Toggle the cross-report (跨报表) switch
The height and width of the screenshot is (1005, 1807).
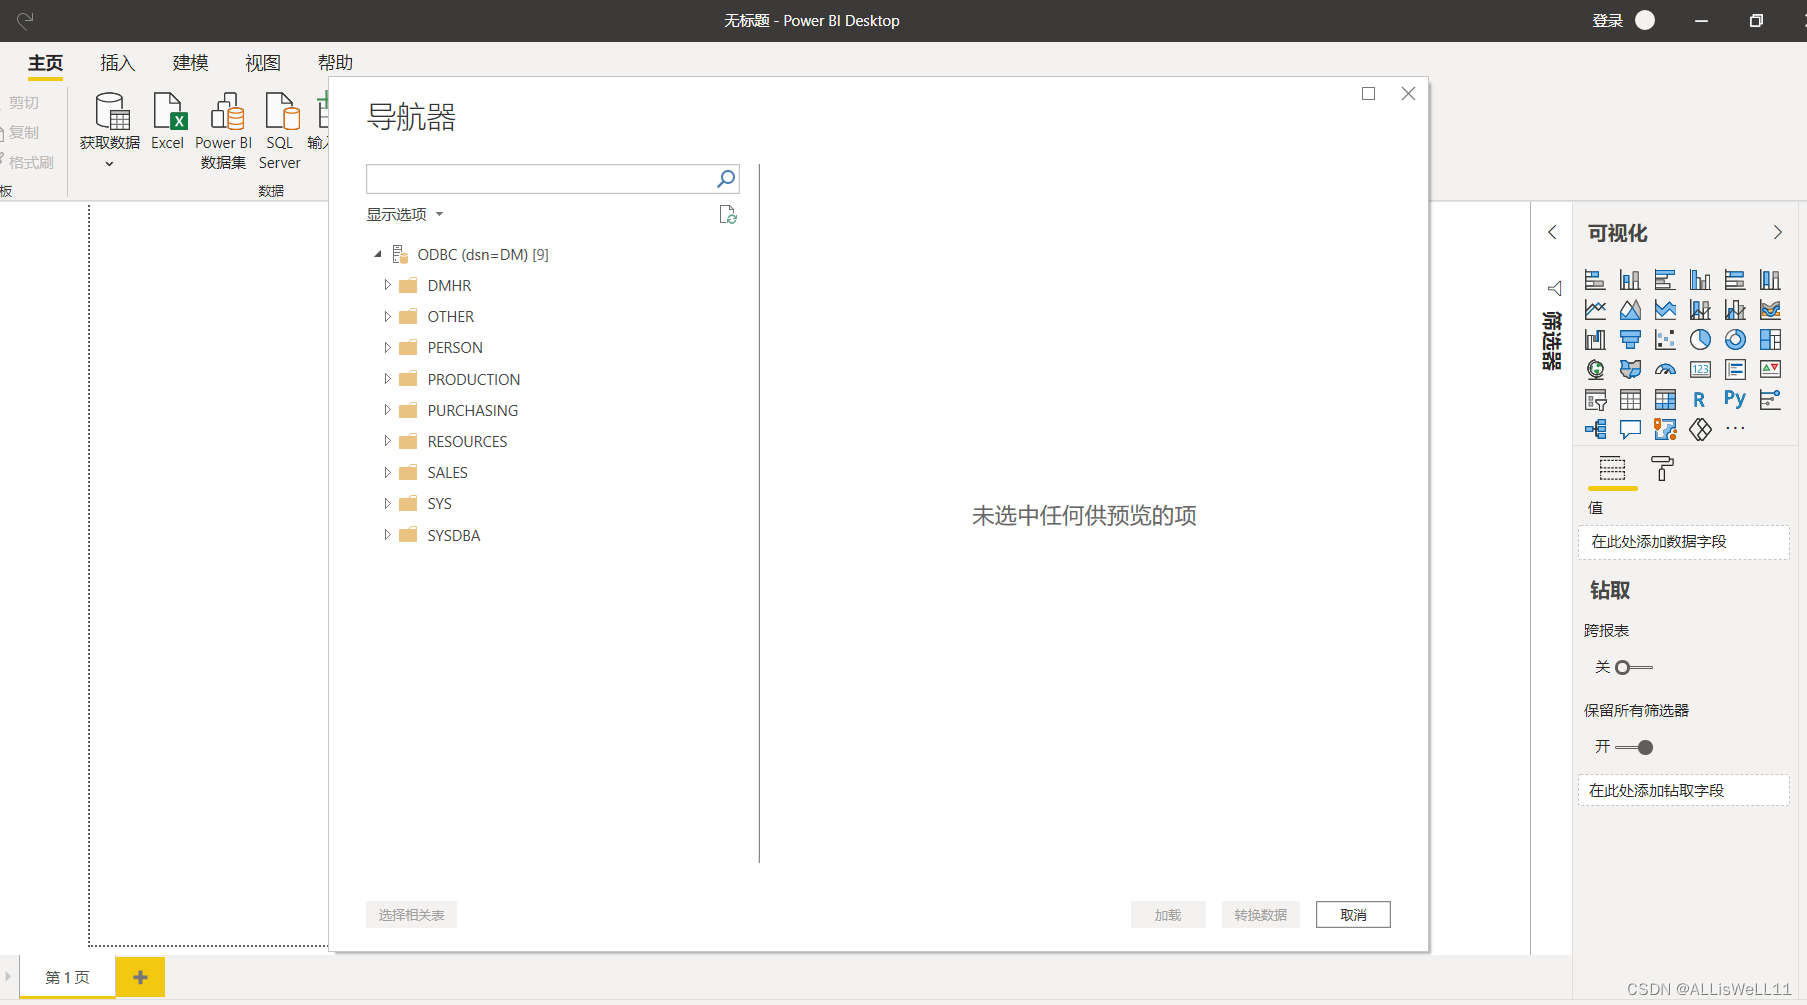1633,667
